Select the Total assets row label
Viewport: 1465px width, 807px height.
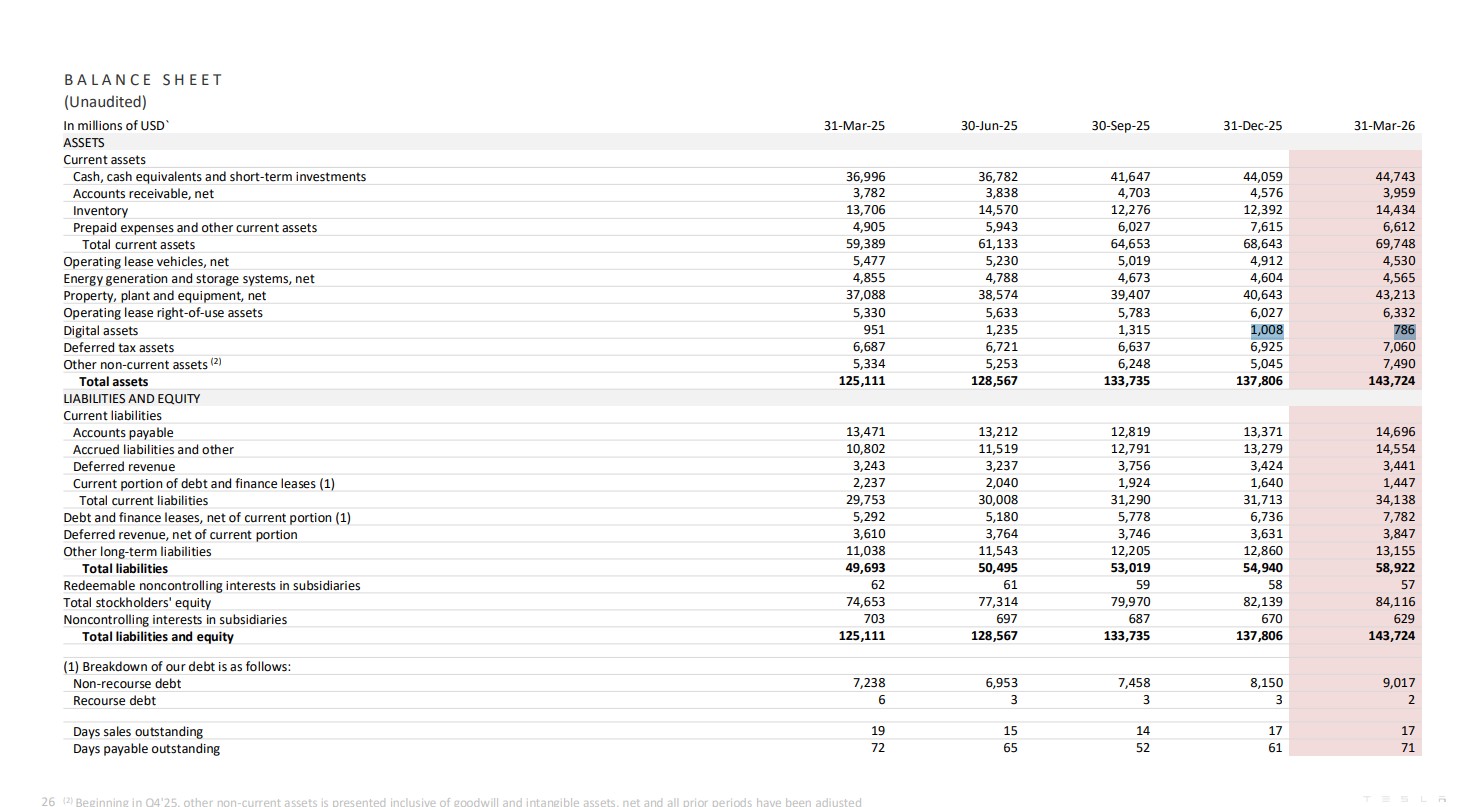click(x=113, y=381)
